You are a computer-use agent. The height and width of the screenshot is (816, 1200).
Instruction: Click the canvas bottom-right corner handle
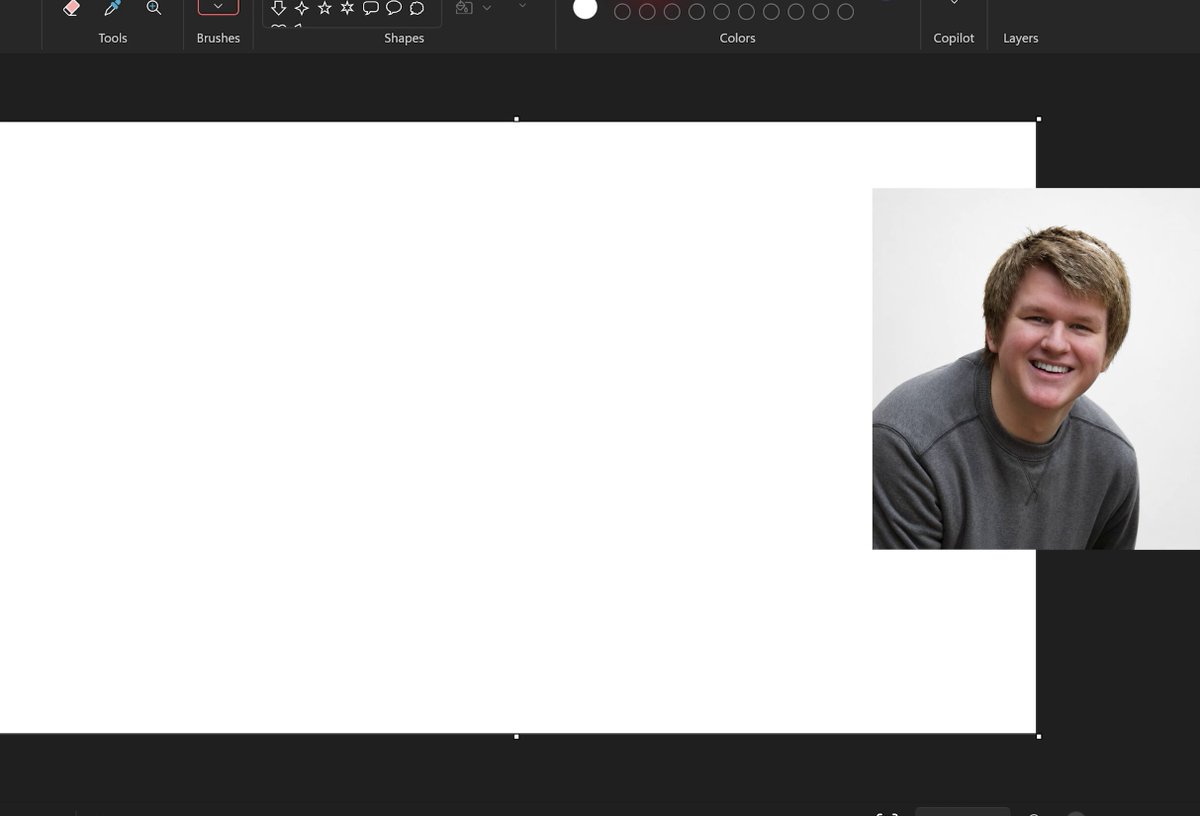(1039, 737)
